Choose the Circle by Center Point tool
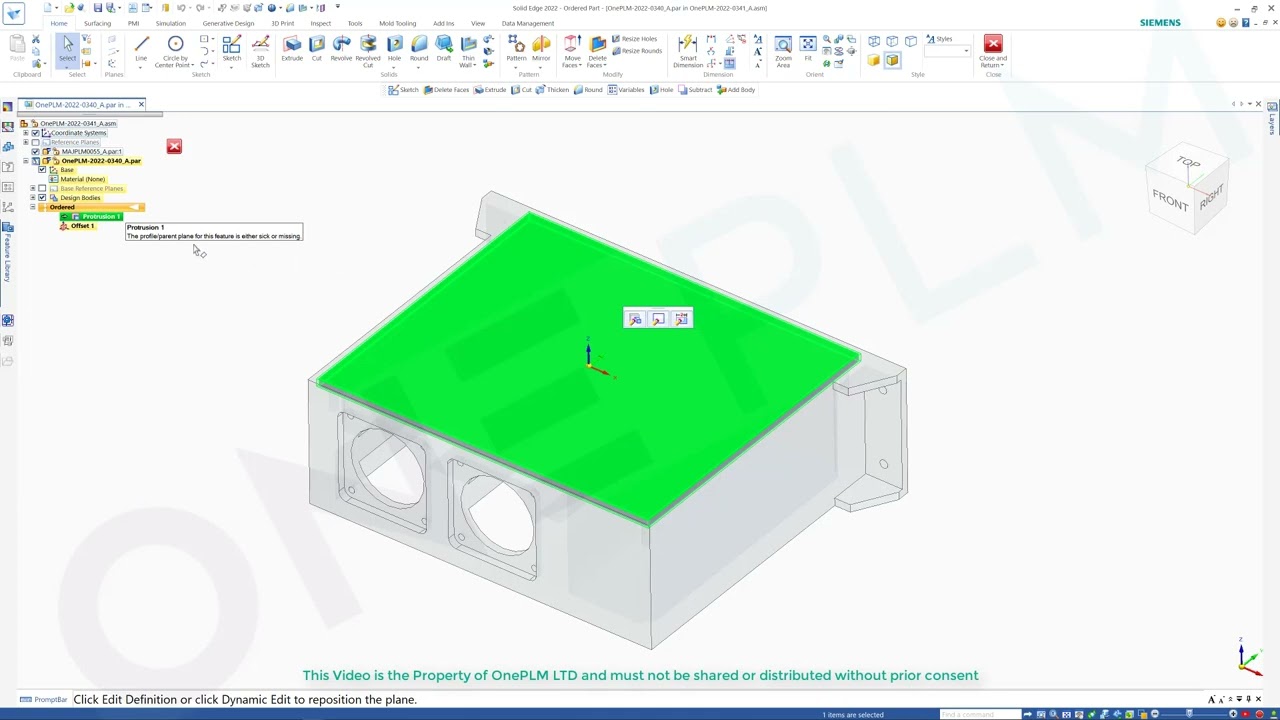 click(x=175, y=51)
